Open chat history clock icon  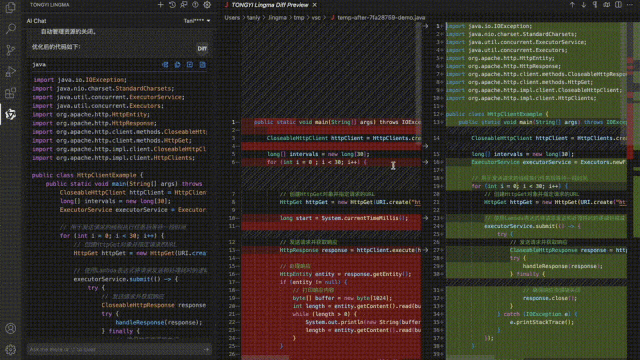(x=172, y=5)
